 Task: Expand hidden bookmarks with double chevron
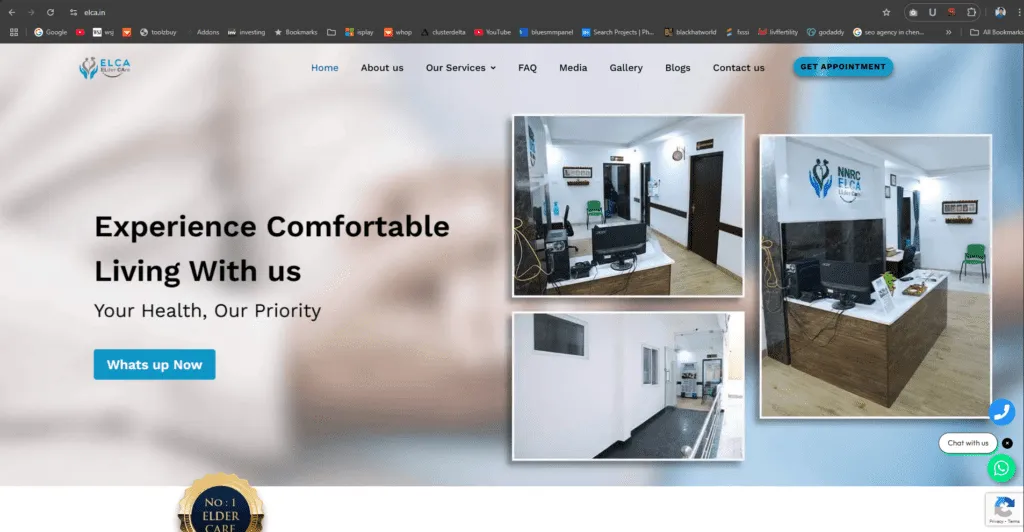pyautogui.click(x=948, y=32)
